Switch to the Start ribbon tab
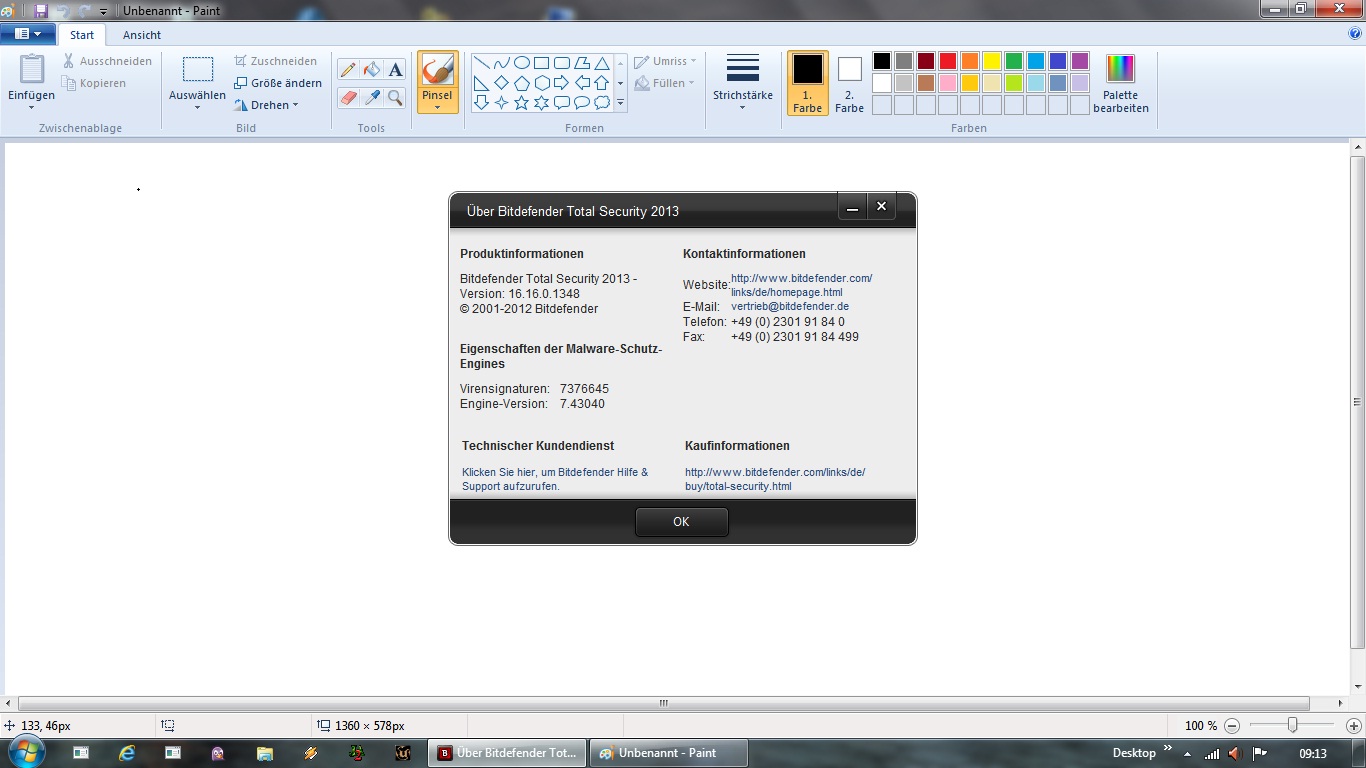 pos(82,35)
